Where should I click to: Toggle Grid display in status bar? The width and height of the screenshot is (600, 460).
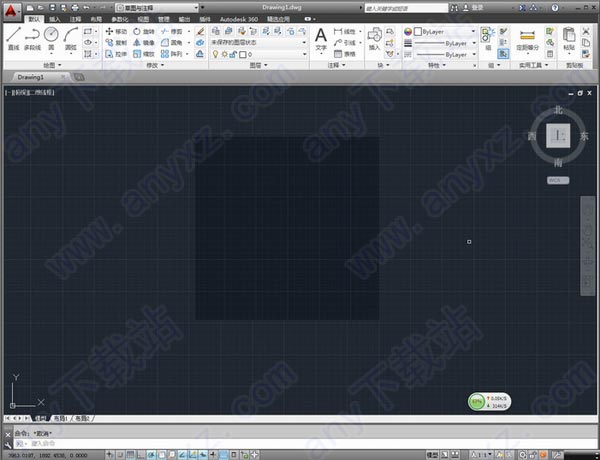[130, 455]
